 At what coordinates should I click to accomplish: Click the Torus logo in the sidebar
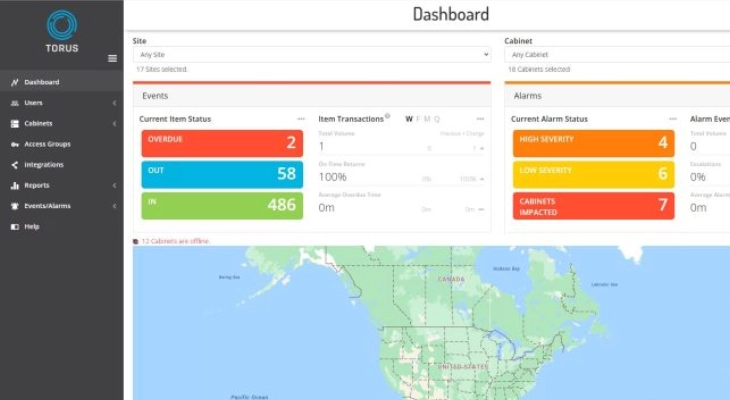(61, 28)
